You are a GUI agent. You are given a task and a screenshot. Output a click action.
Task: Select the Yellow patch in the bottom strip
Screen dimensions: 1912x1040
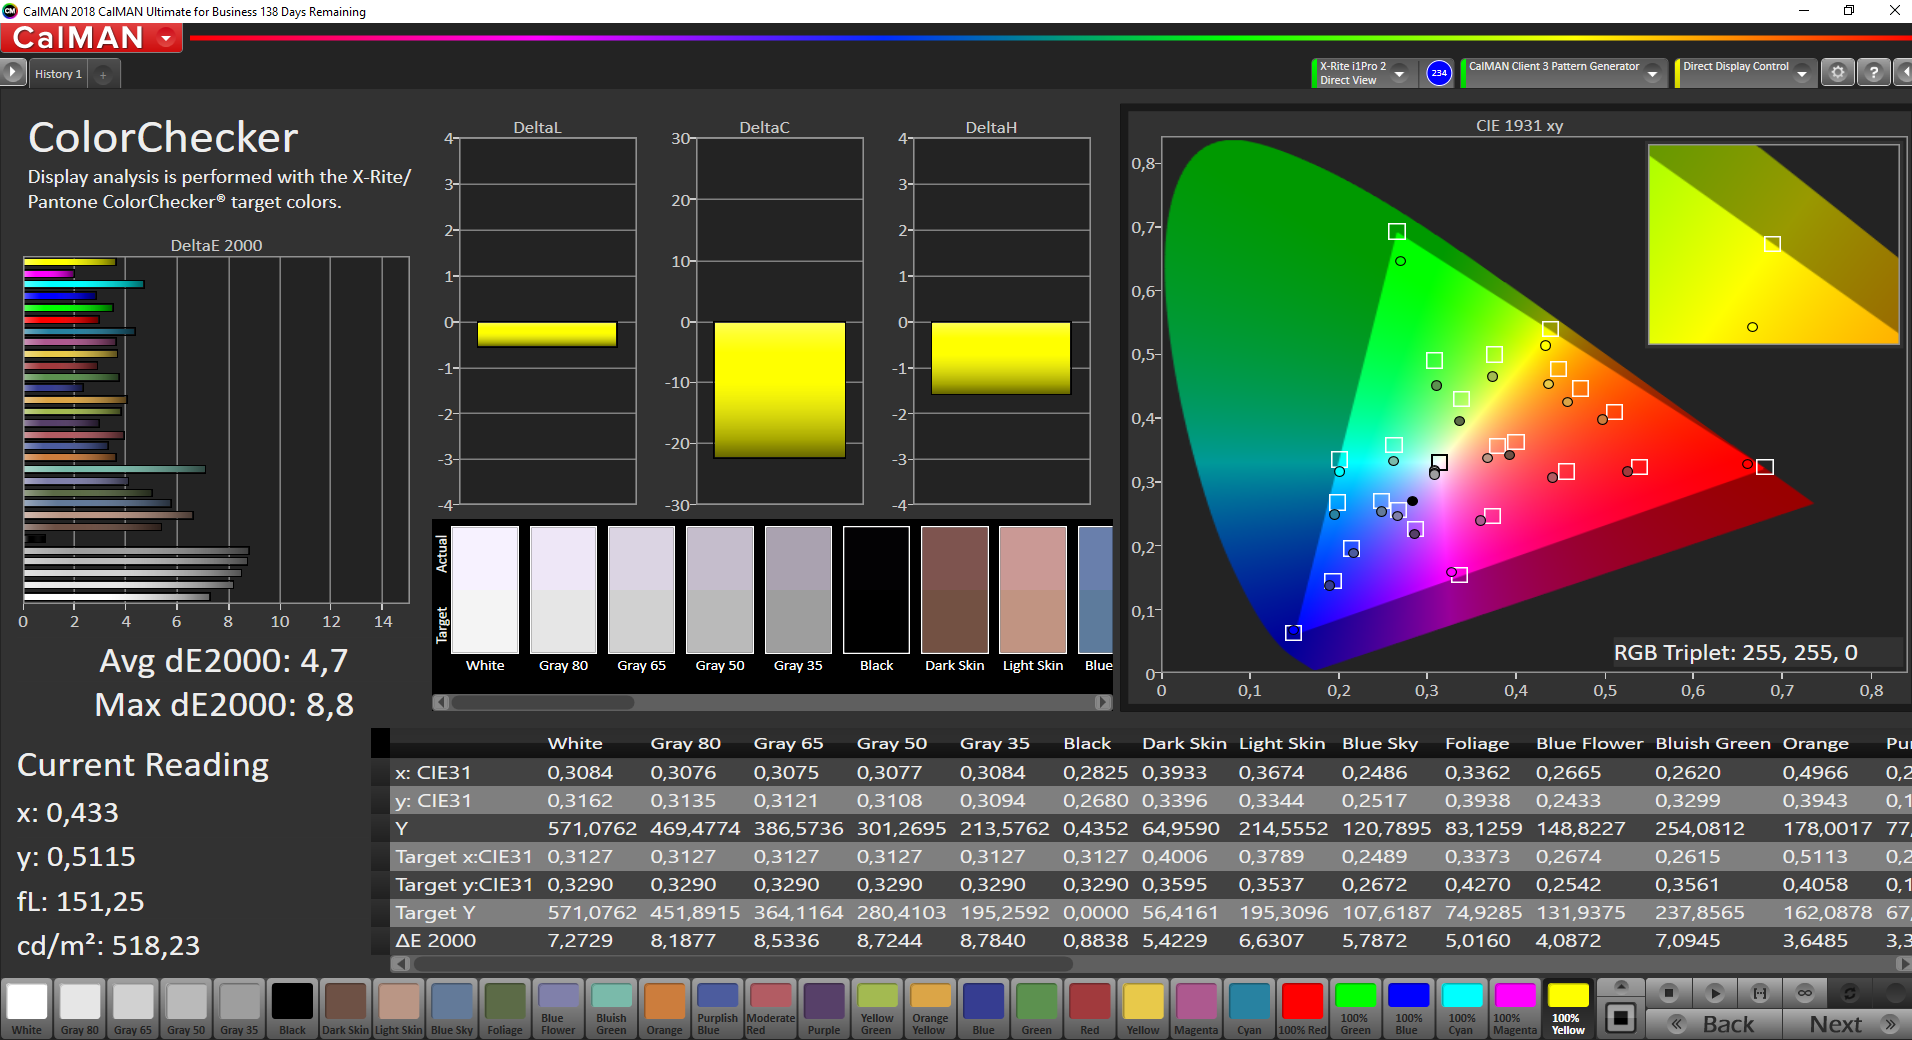(x=1143, y=1009)
